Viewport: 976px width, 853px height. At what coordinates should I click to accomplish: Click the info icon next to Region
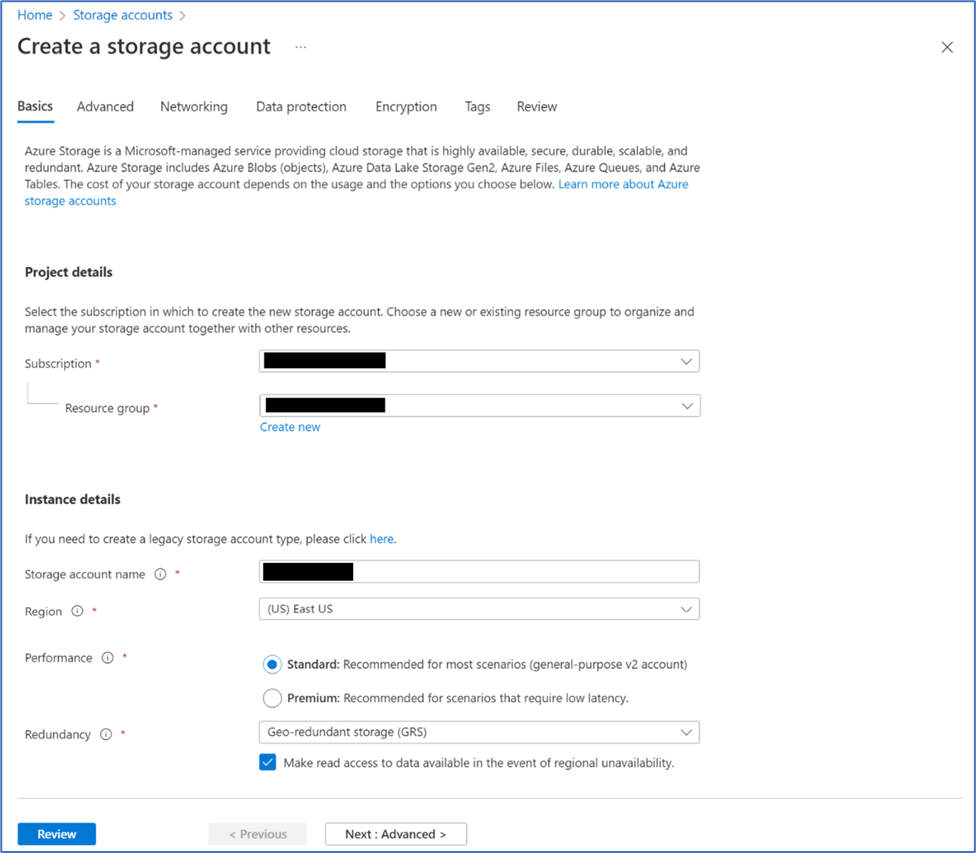click(x=77, y=611)
